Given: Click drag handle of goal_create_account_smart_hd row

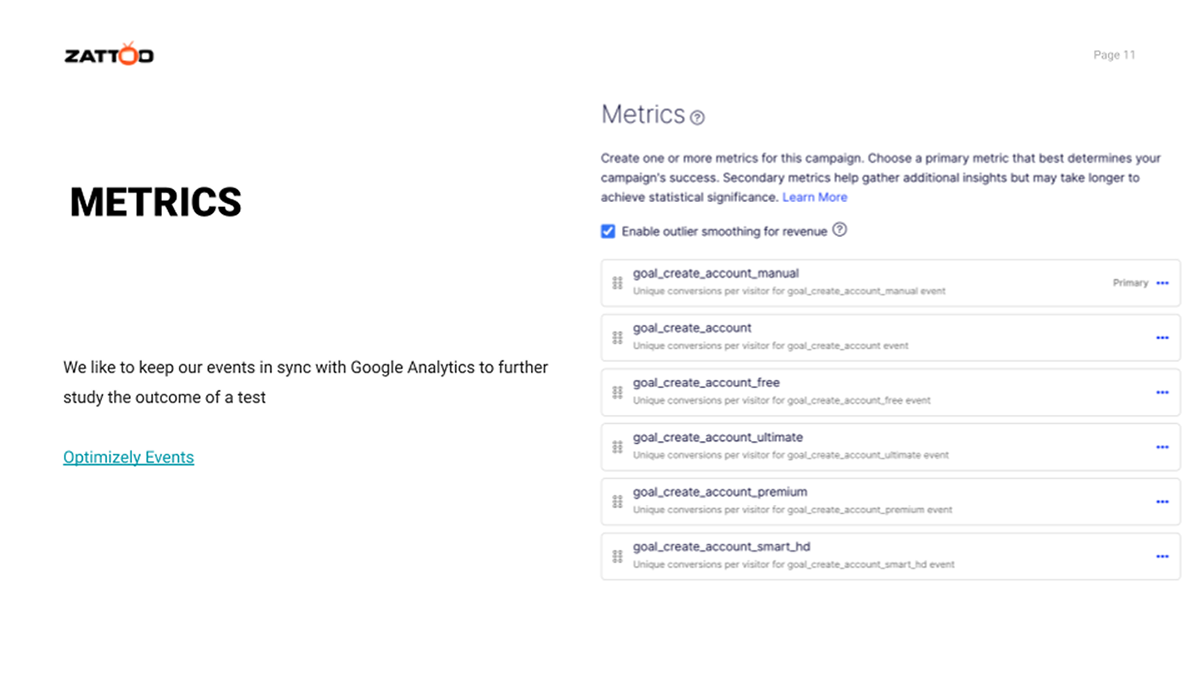Looking at the screenshot, I should click(617, 556).
